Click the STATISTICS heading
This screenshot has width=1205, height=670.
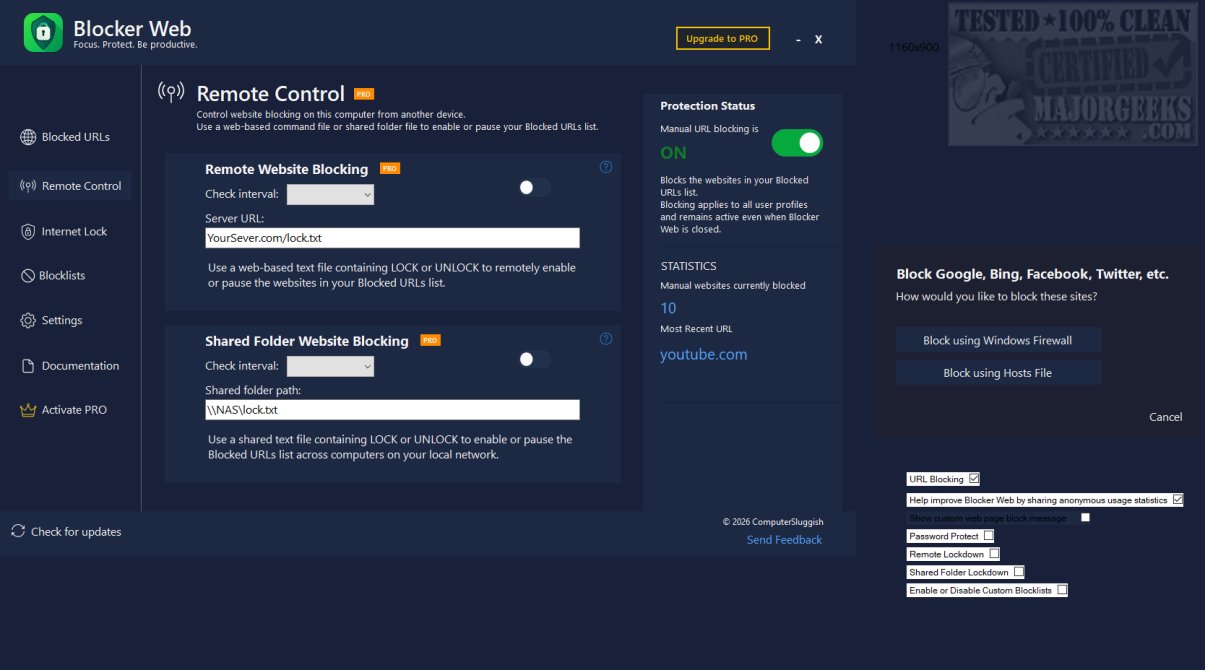[x=689, y=267]
